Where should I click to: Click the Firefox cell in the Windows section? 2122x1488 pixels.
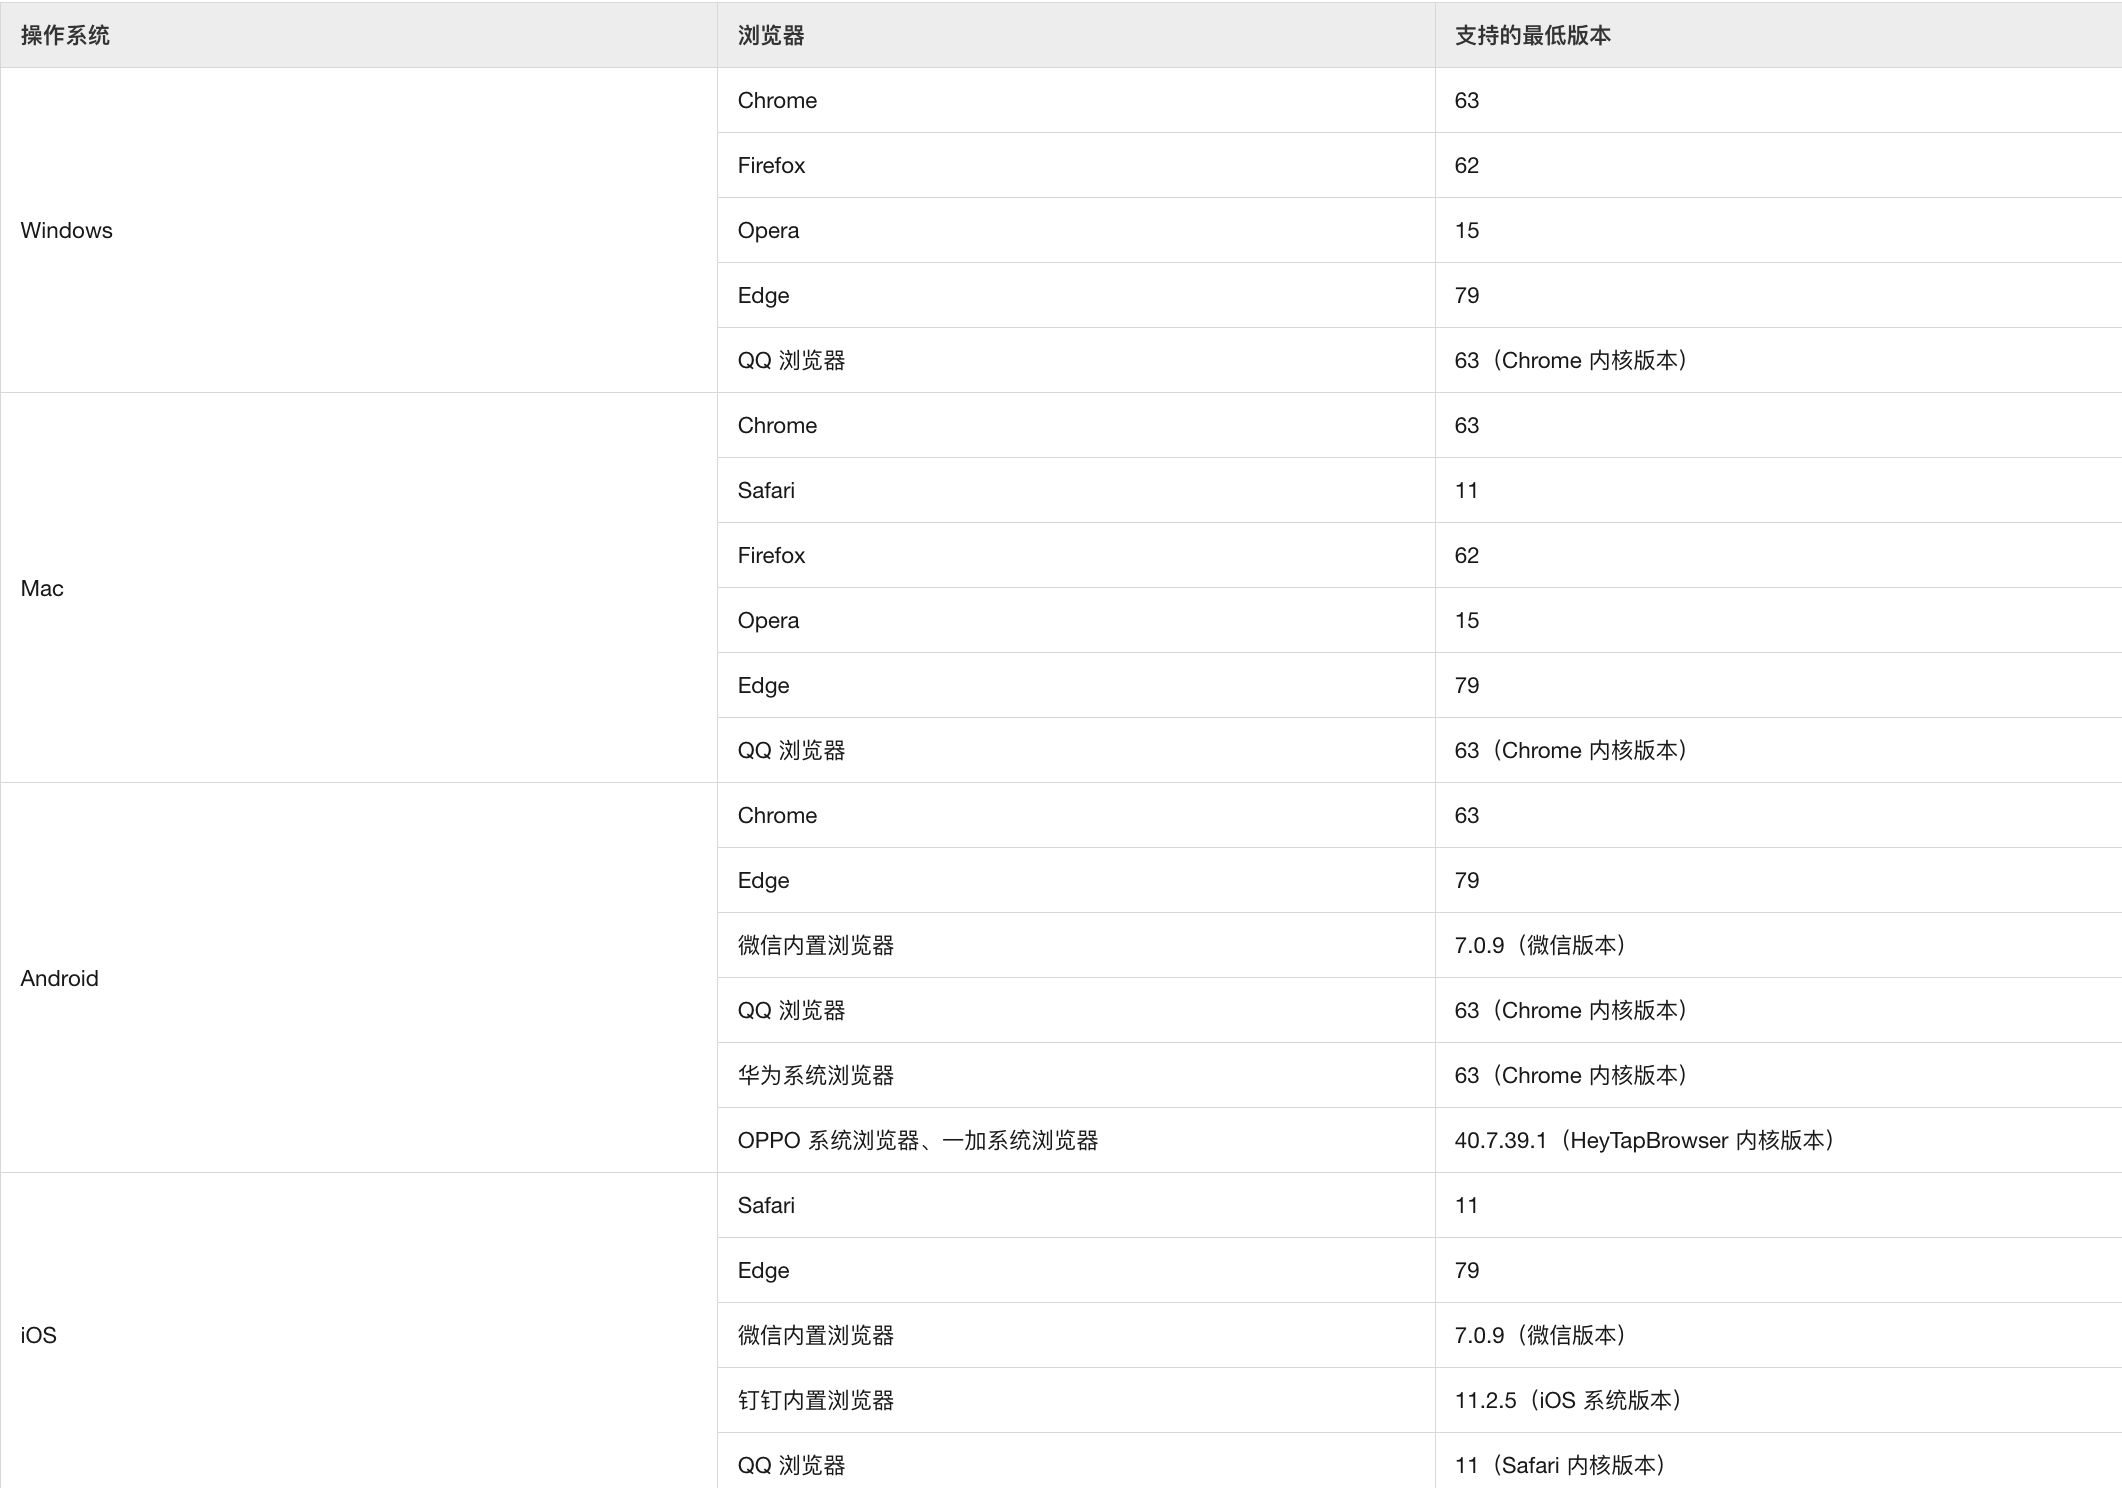(772, 165)
